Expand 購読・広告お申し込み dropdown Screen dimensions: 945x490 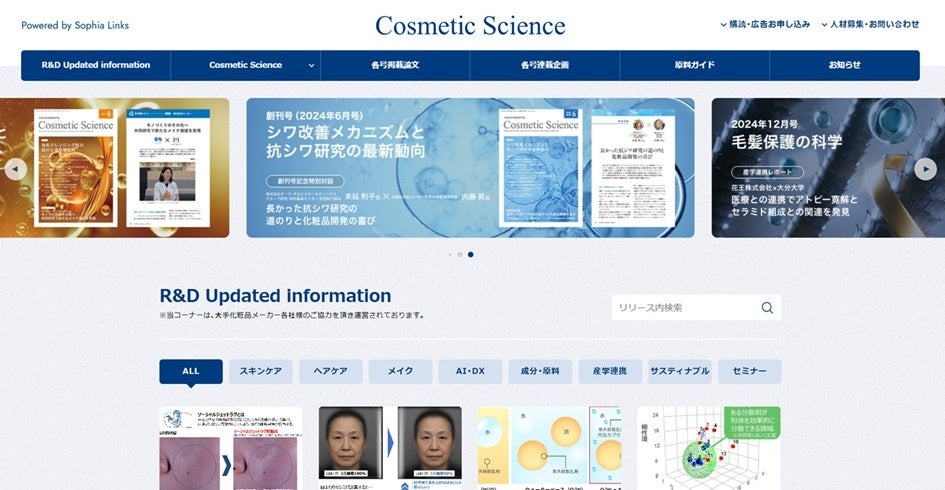pos(765,24)
